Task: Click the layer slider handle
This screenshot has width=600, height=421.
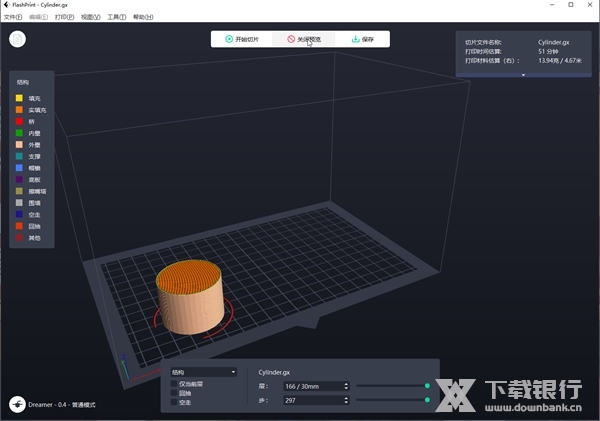Action: tap(427, 385)
